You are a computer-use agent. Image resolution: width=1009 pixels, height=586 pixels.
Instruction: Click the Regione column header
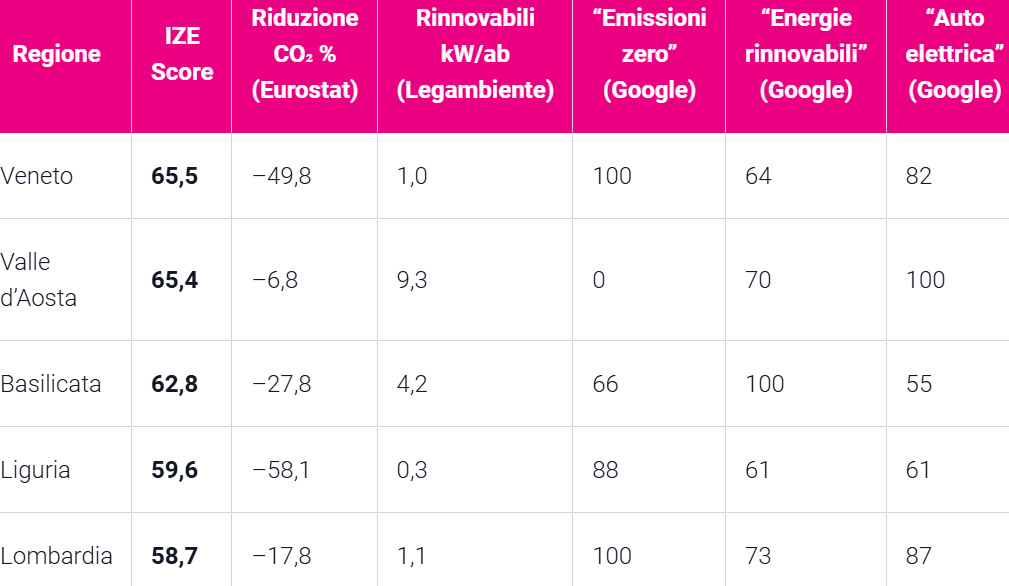tap(56, 54)
